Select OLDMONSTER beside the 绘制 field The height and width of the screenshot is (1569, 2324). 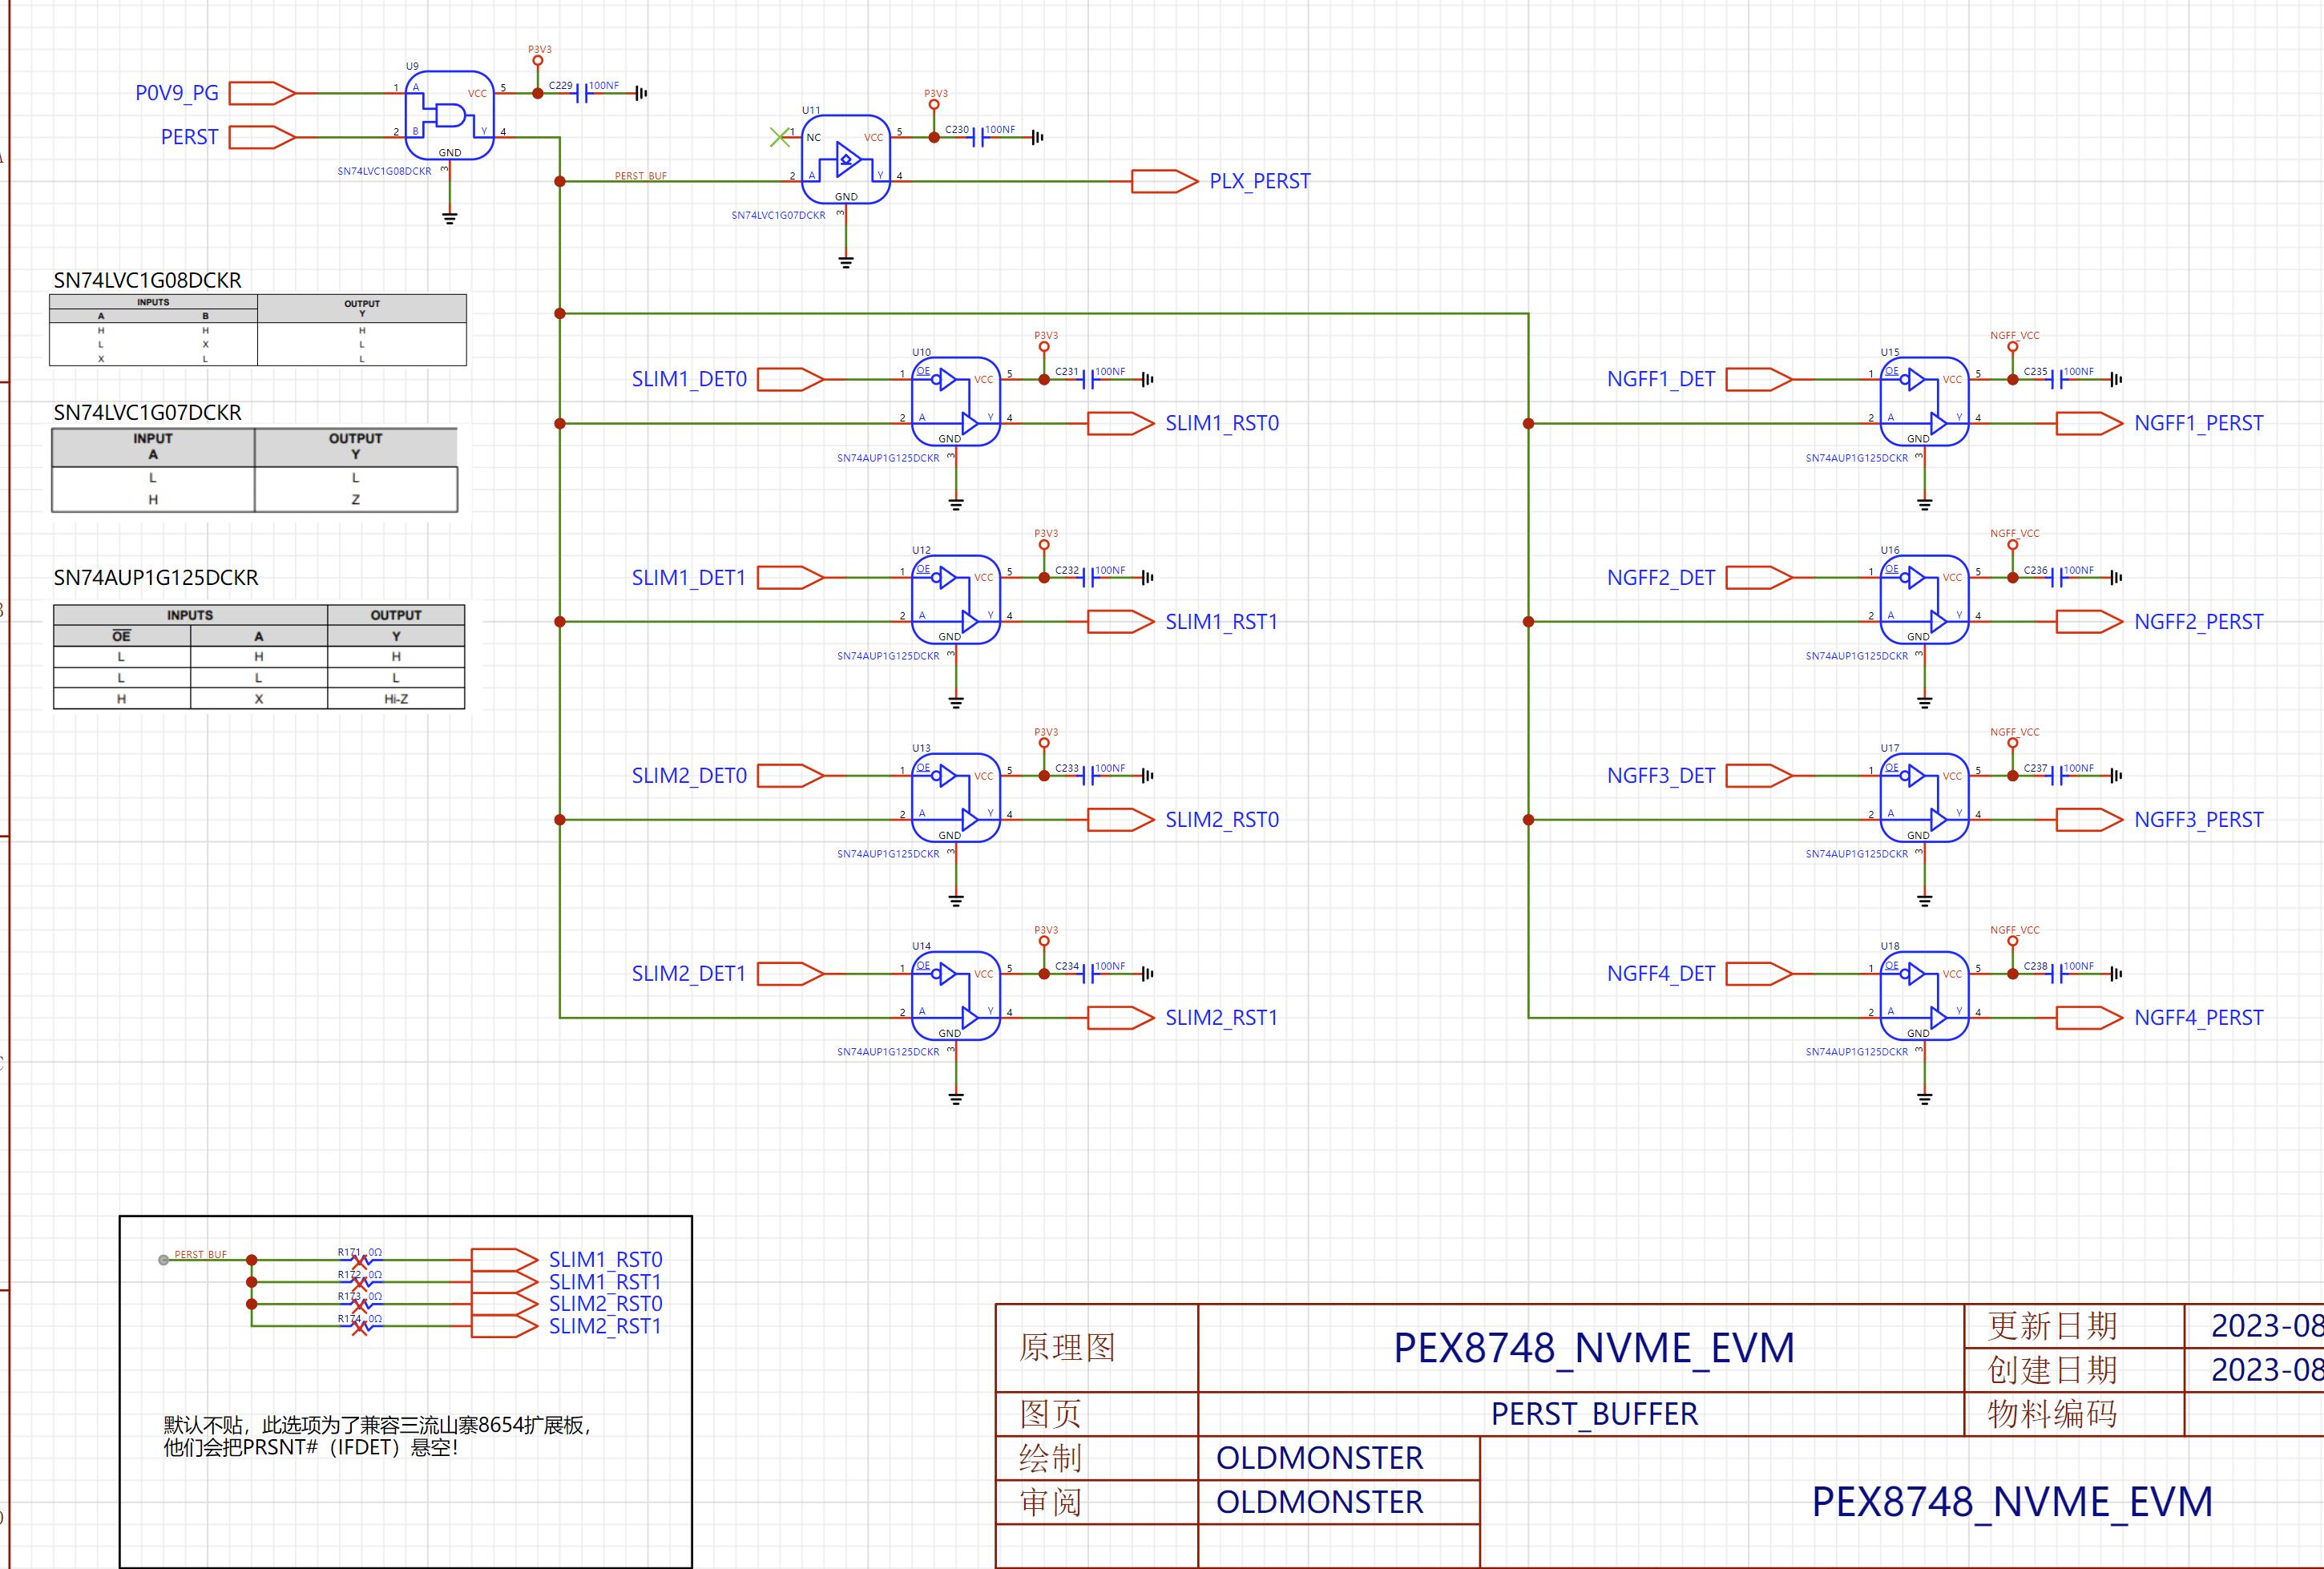point(1319,1458)
